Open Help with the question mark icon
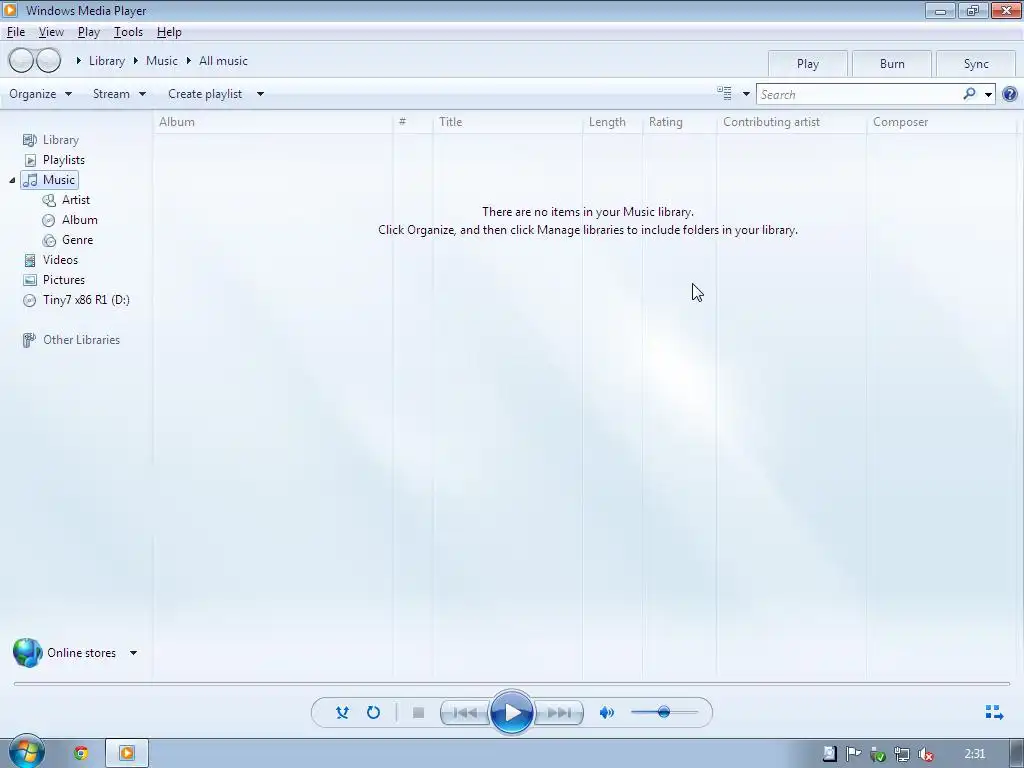Image resolution: width=1024 pixels, height=768 pixels. coord(1010,94)
